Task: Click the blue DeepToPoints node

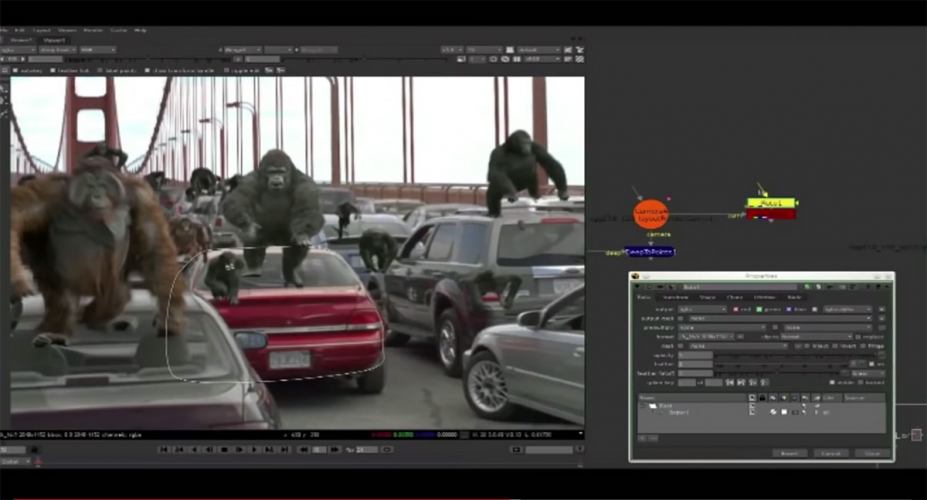Action: pos(648,252)
